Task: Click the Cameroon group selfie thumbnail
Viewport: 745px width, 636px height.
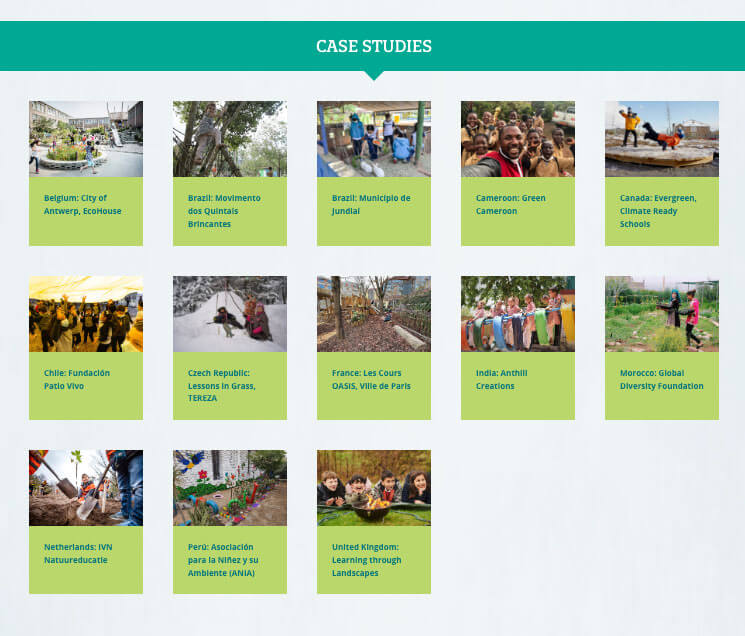Action: [518, 139]
